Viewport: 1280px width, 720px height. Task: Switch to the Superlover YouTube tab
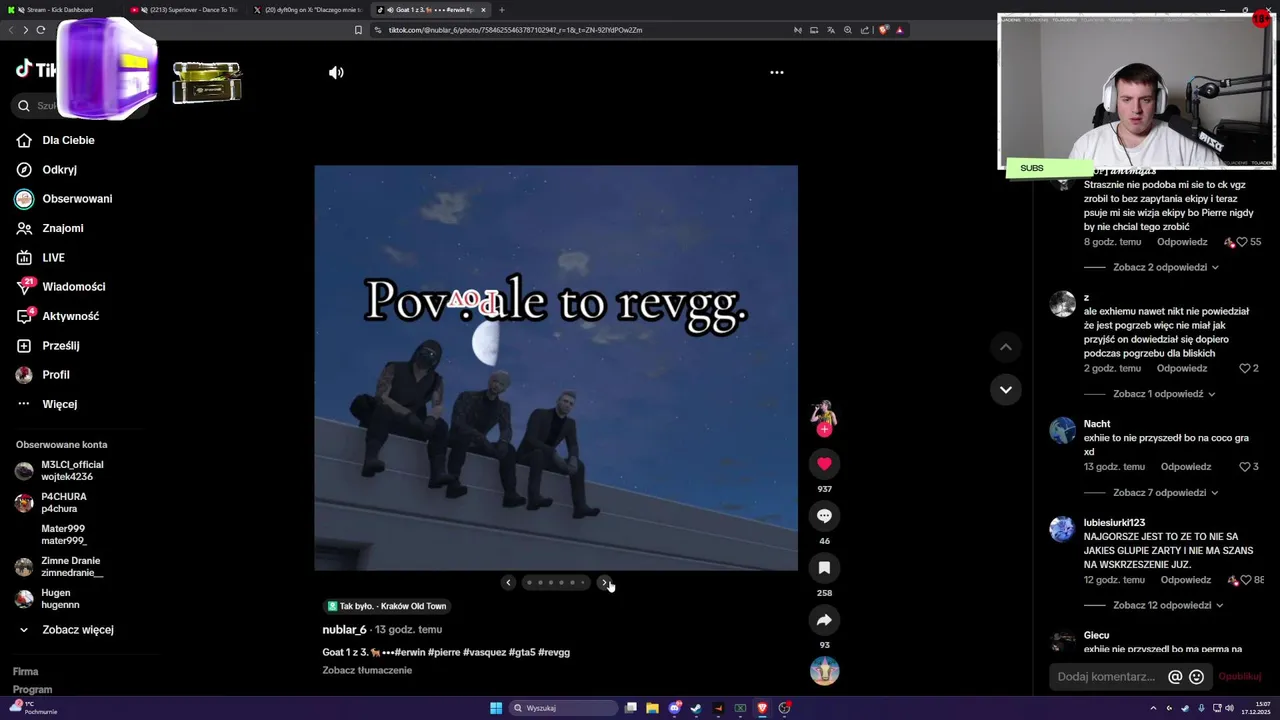185,10
